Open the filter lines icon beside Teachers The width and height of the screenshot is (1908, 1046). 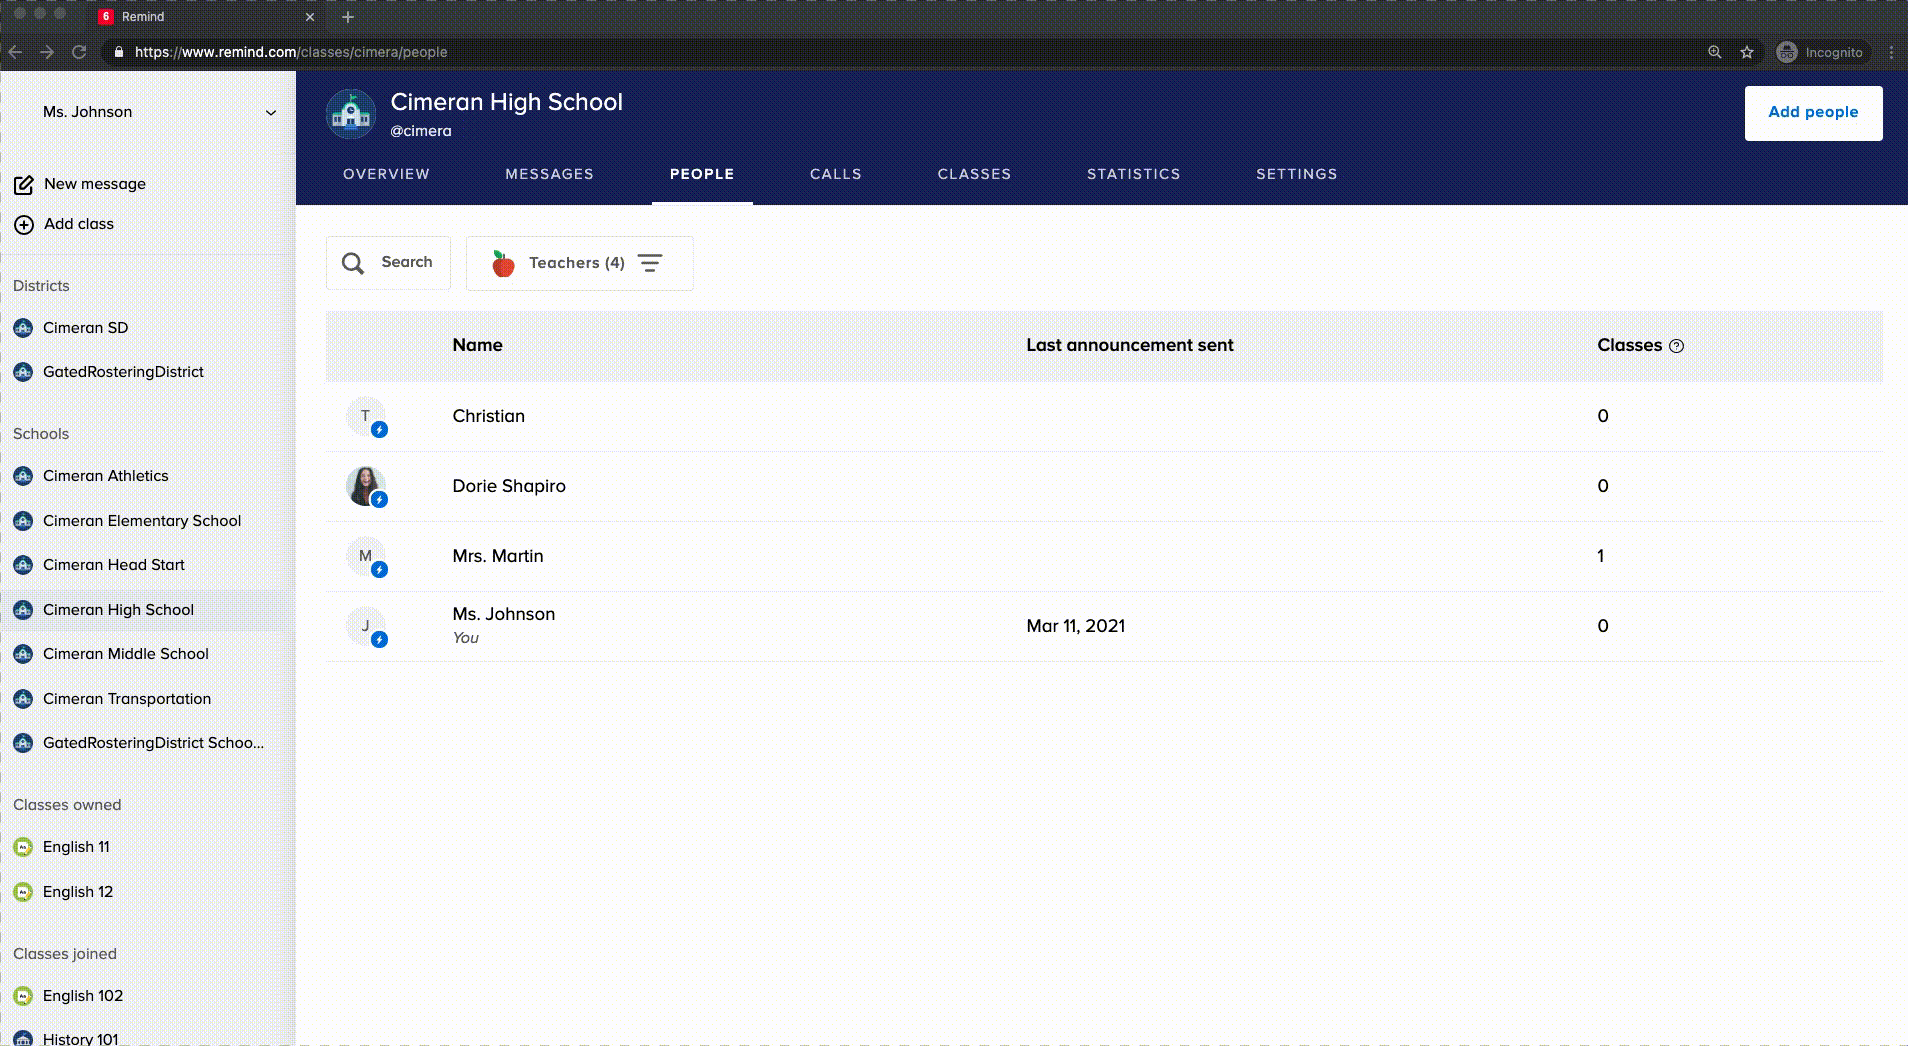651,263
